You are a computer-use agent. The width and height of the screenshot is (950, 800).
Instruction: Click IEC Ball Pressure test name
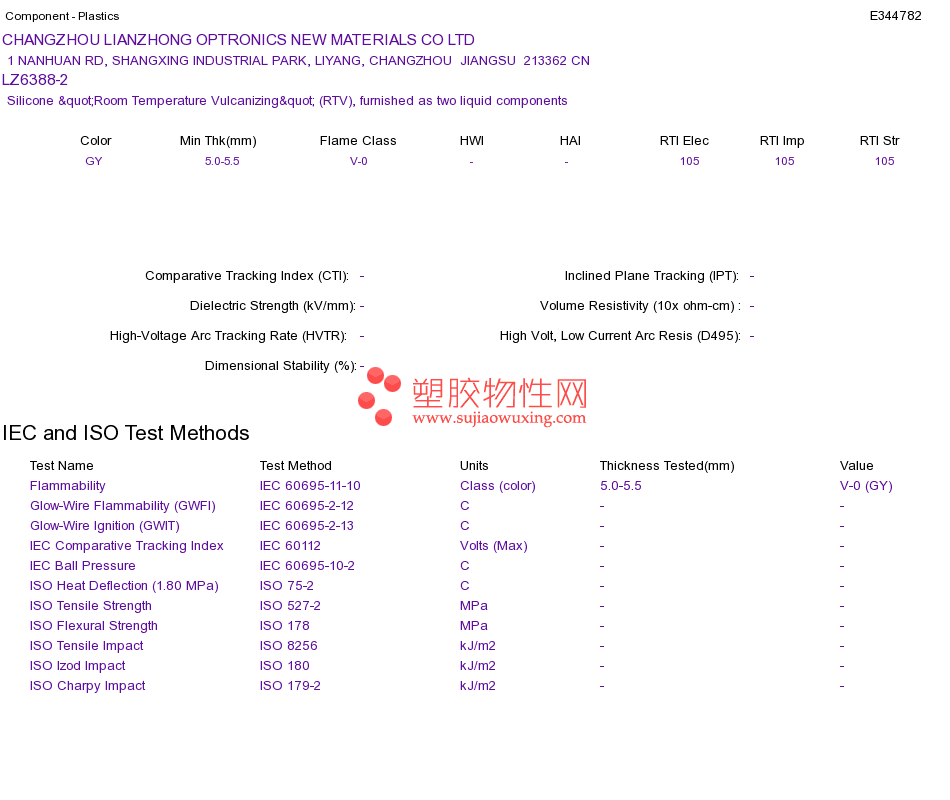[82, 565]
